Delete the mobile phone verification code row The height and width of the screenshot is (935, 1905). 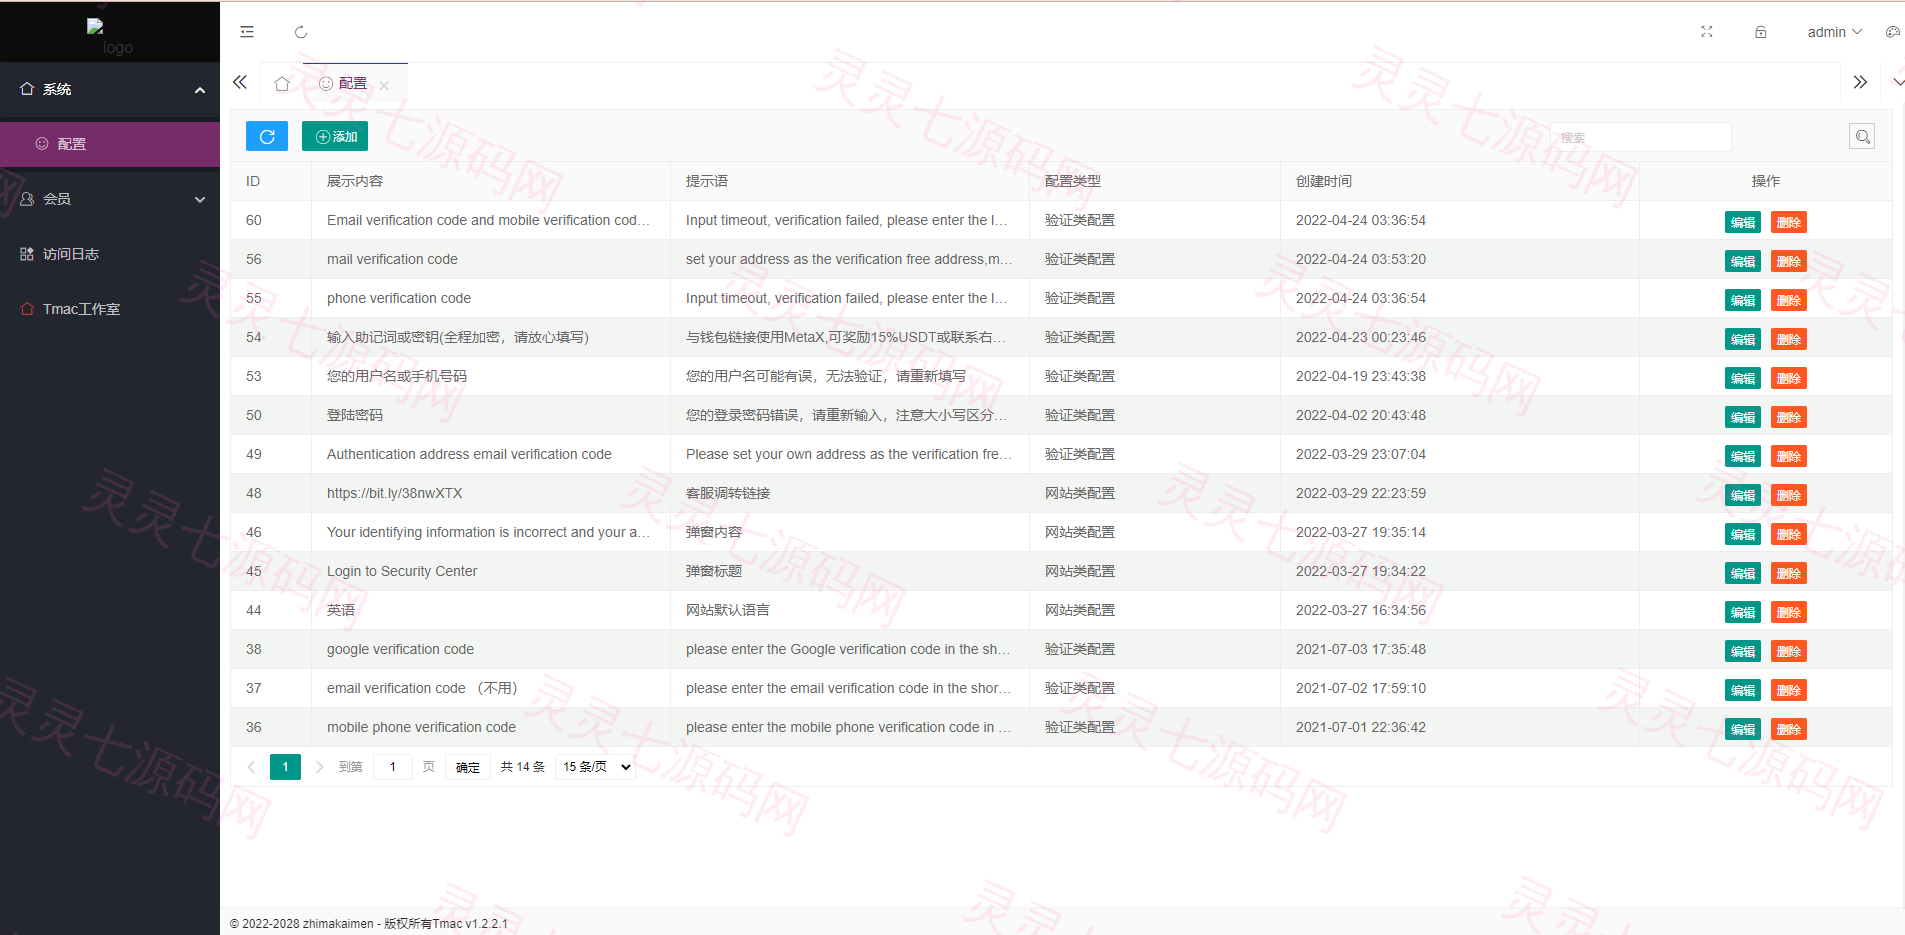pos(1789,729)
